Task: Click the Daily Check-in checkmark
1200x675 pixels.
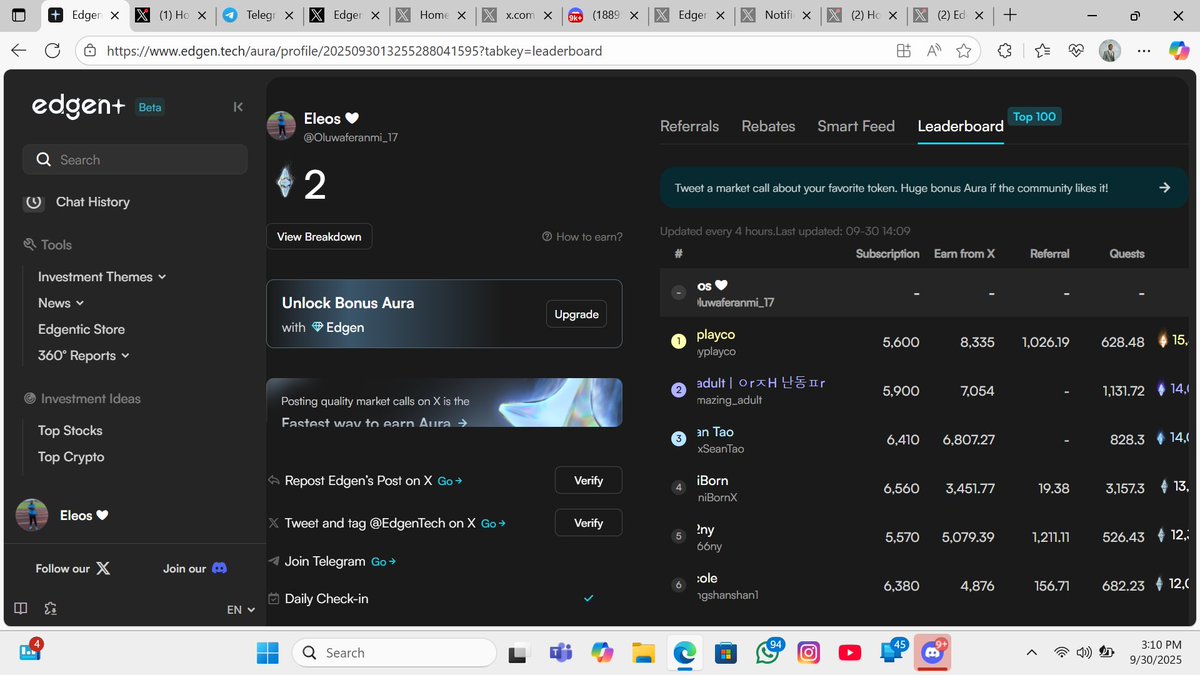Action: tap(588, 598)
